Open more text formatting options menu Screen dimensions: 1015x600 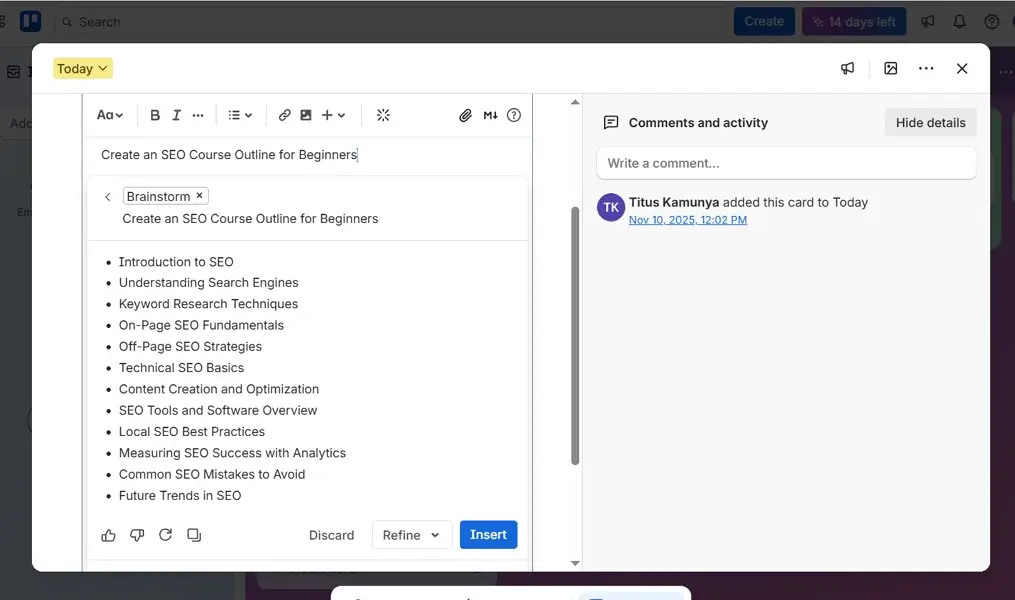[x=198, y=114]
